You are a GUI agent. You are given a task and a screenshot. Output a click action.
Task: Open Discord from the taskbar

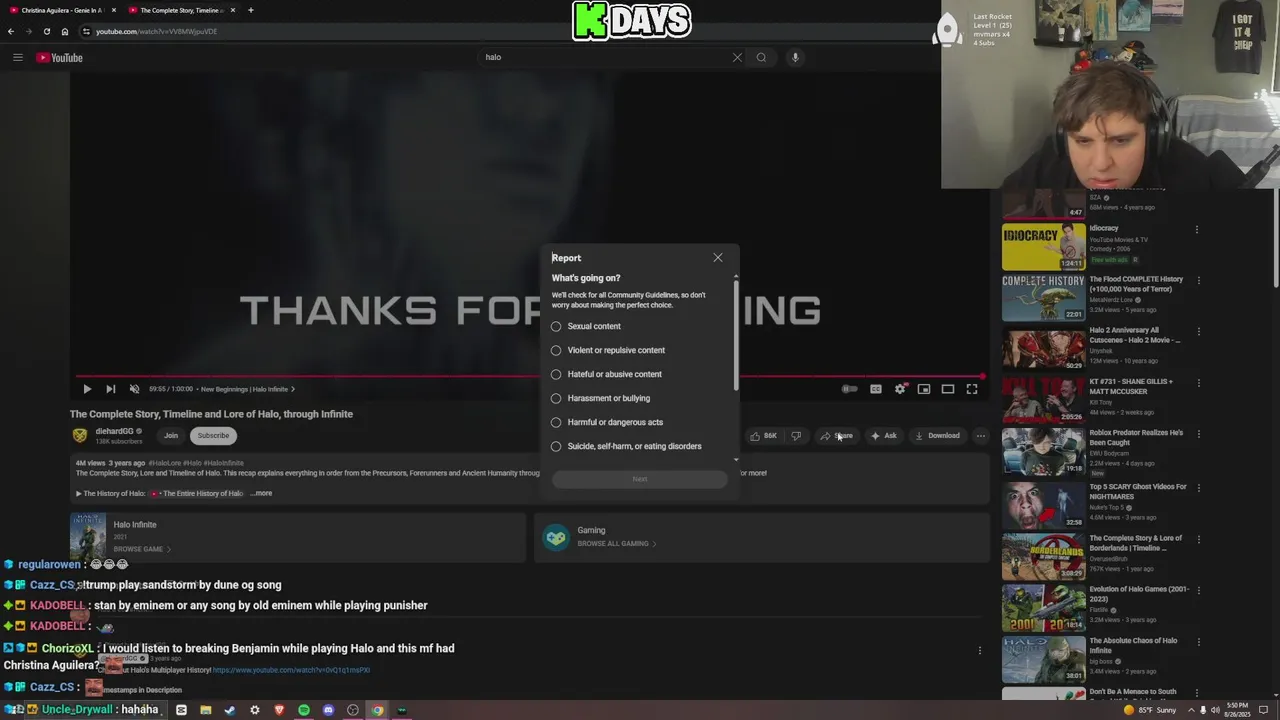pyautogui.click(x=328, y=710)
